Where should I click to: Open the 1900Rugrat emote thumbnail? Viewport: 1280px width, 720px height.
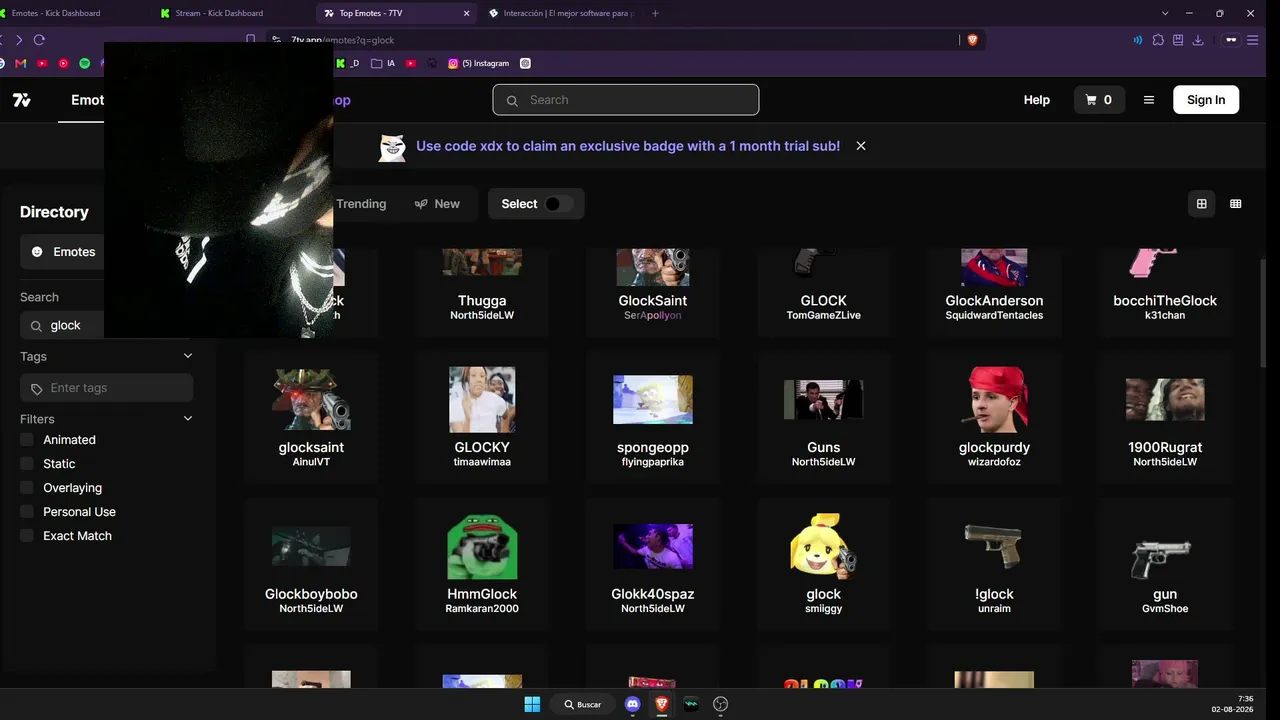coord(1165,400)
